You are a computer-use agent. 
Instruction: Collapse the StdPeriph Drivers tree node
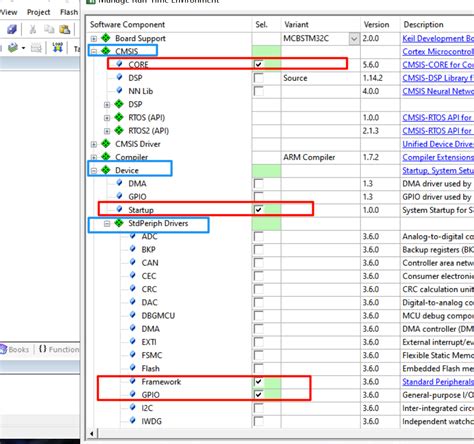(107, 224)
